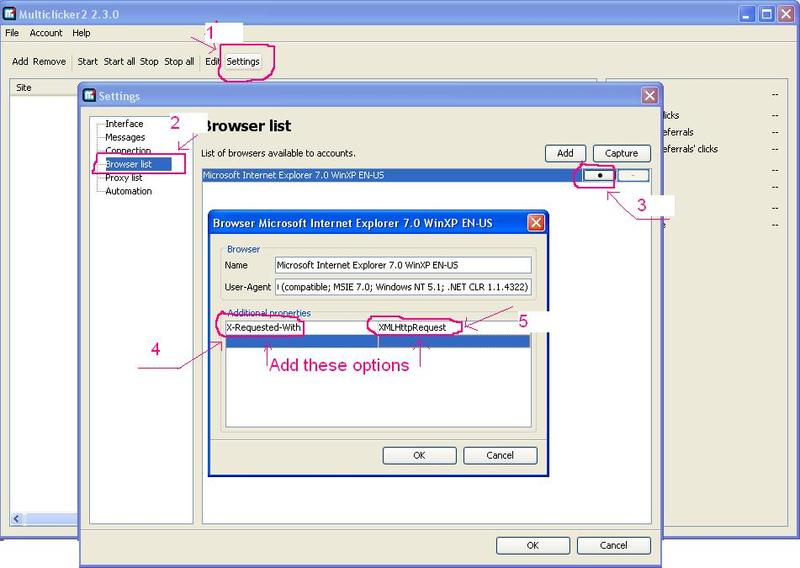Image resolution: width=800 pixels, height=568 pixels.
Task: Click the Multiclicker title bar icon
Action: (x=9, y=13)
